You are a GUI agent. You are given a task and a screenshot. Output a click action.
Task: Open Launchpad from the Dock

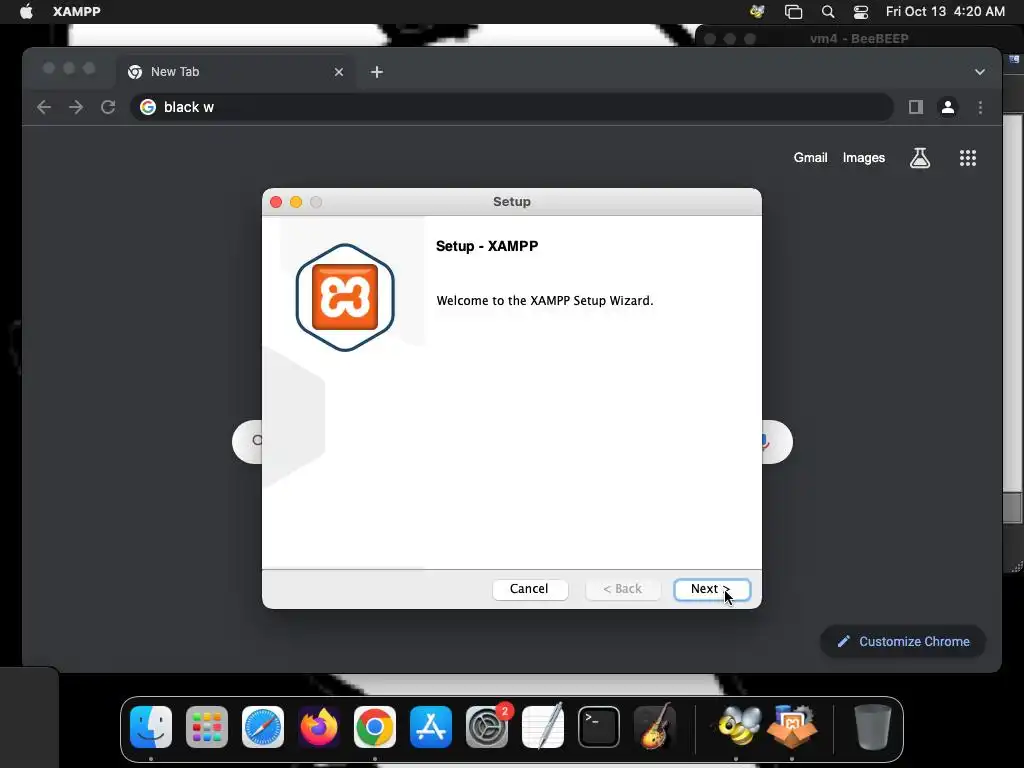tap(207, 726)
